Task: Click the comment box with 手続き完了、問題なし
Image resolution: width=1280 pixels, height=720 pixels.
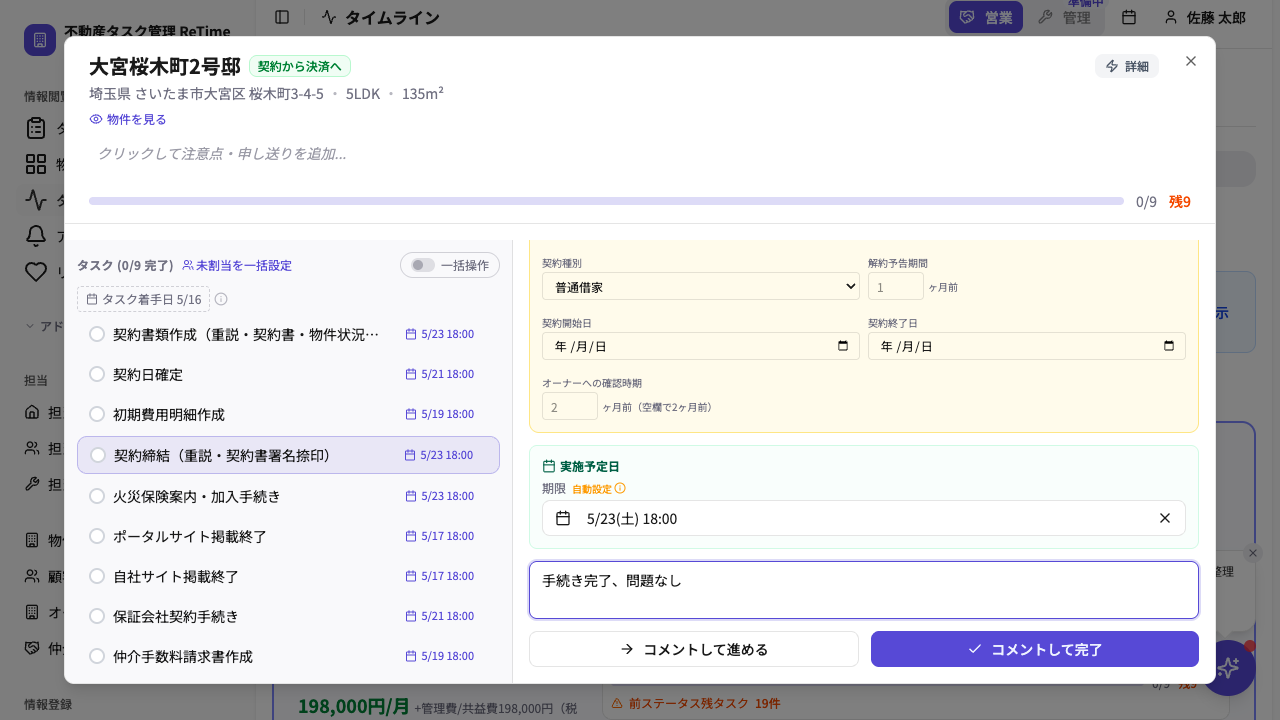Action: pos(864,590)
